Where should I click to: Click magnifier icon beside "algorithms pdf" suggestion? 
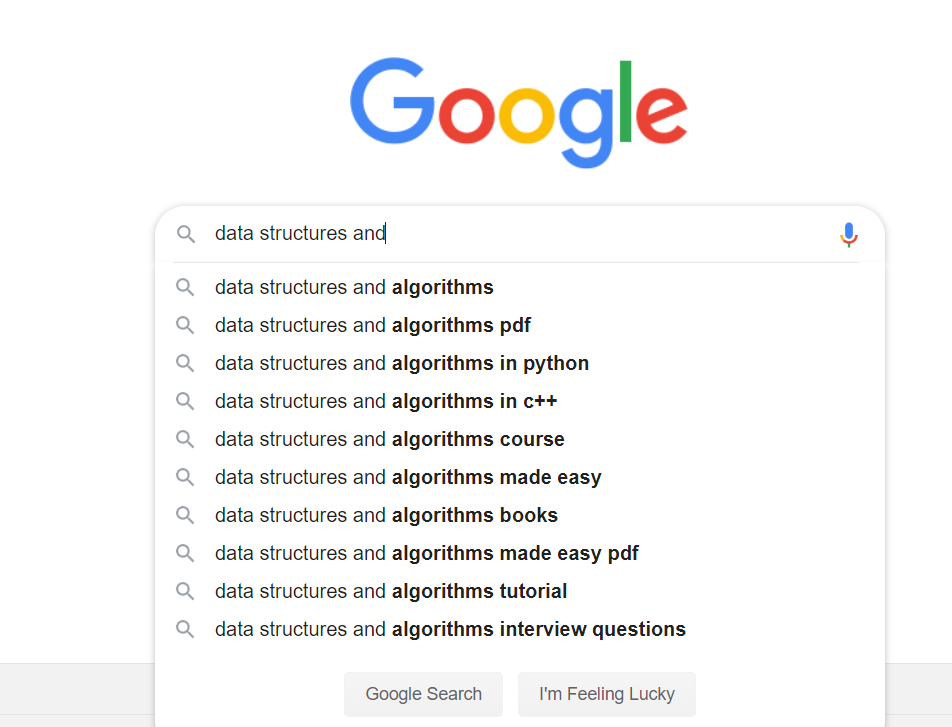click(x=185, y=325)
